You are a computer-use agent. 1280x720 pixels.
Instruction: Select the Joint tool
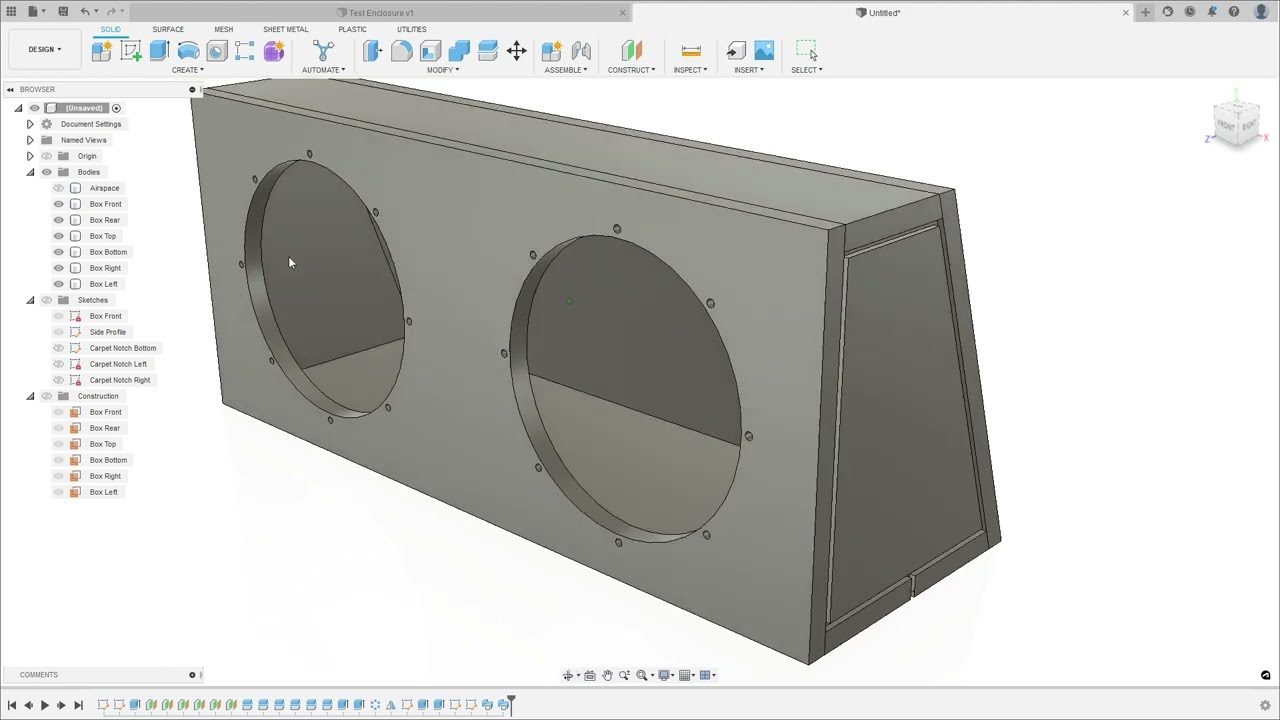pos(581,51)
